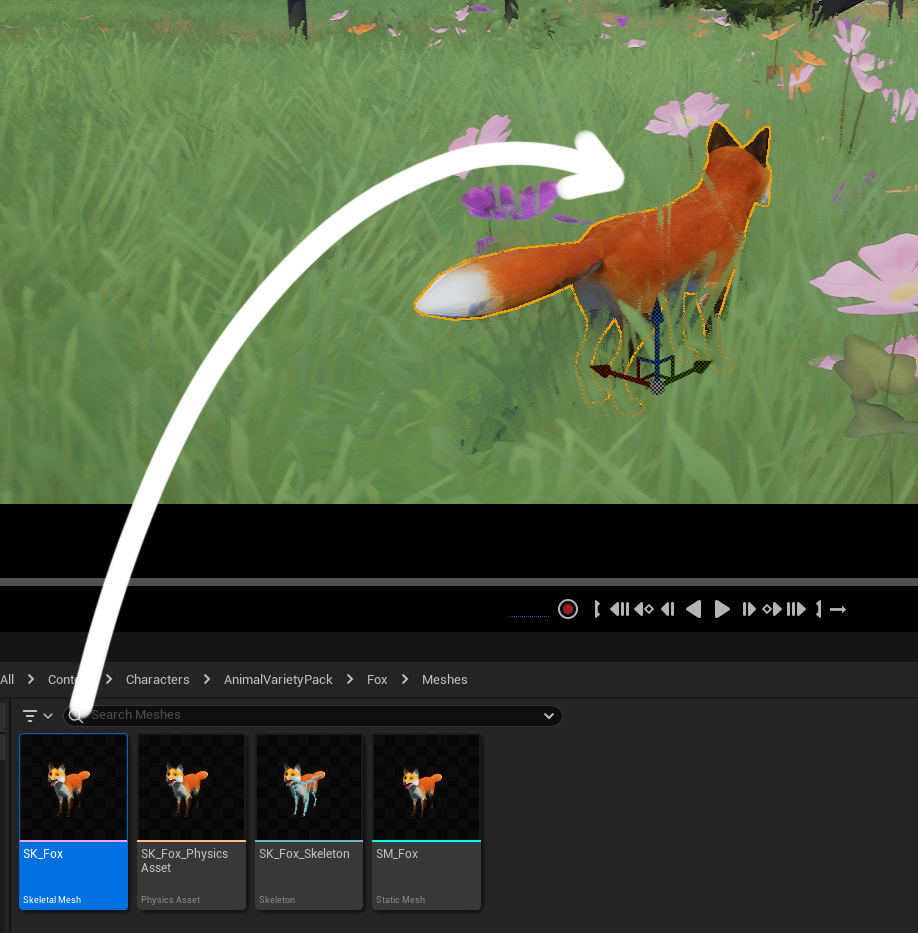This screenshot has height=933, width=918.
Task: Click the breadcrumb arrow after AnimalVarietyPack
Action: (x=349, y=679)
